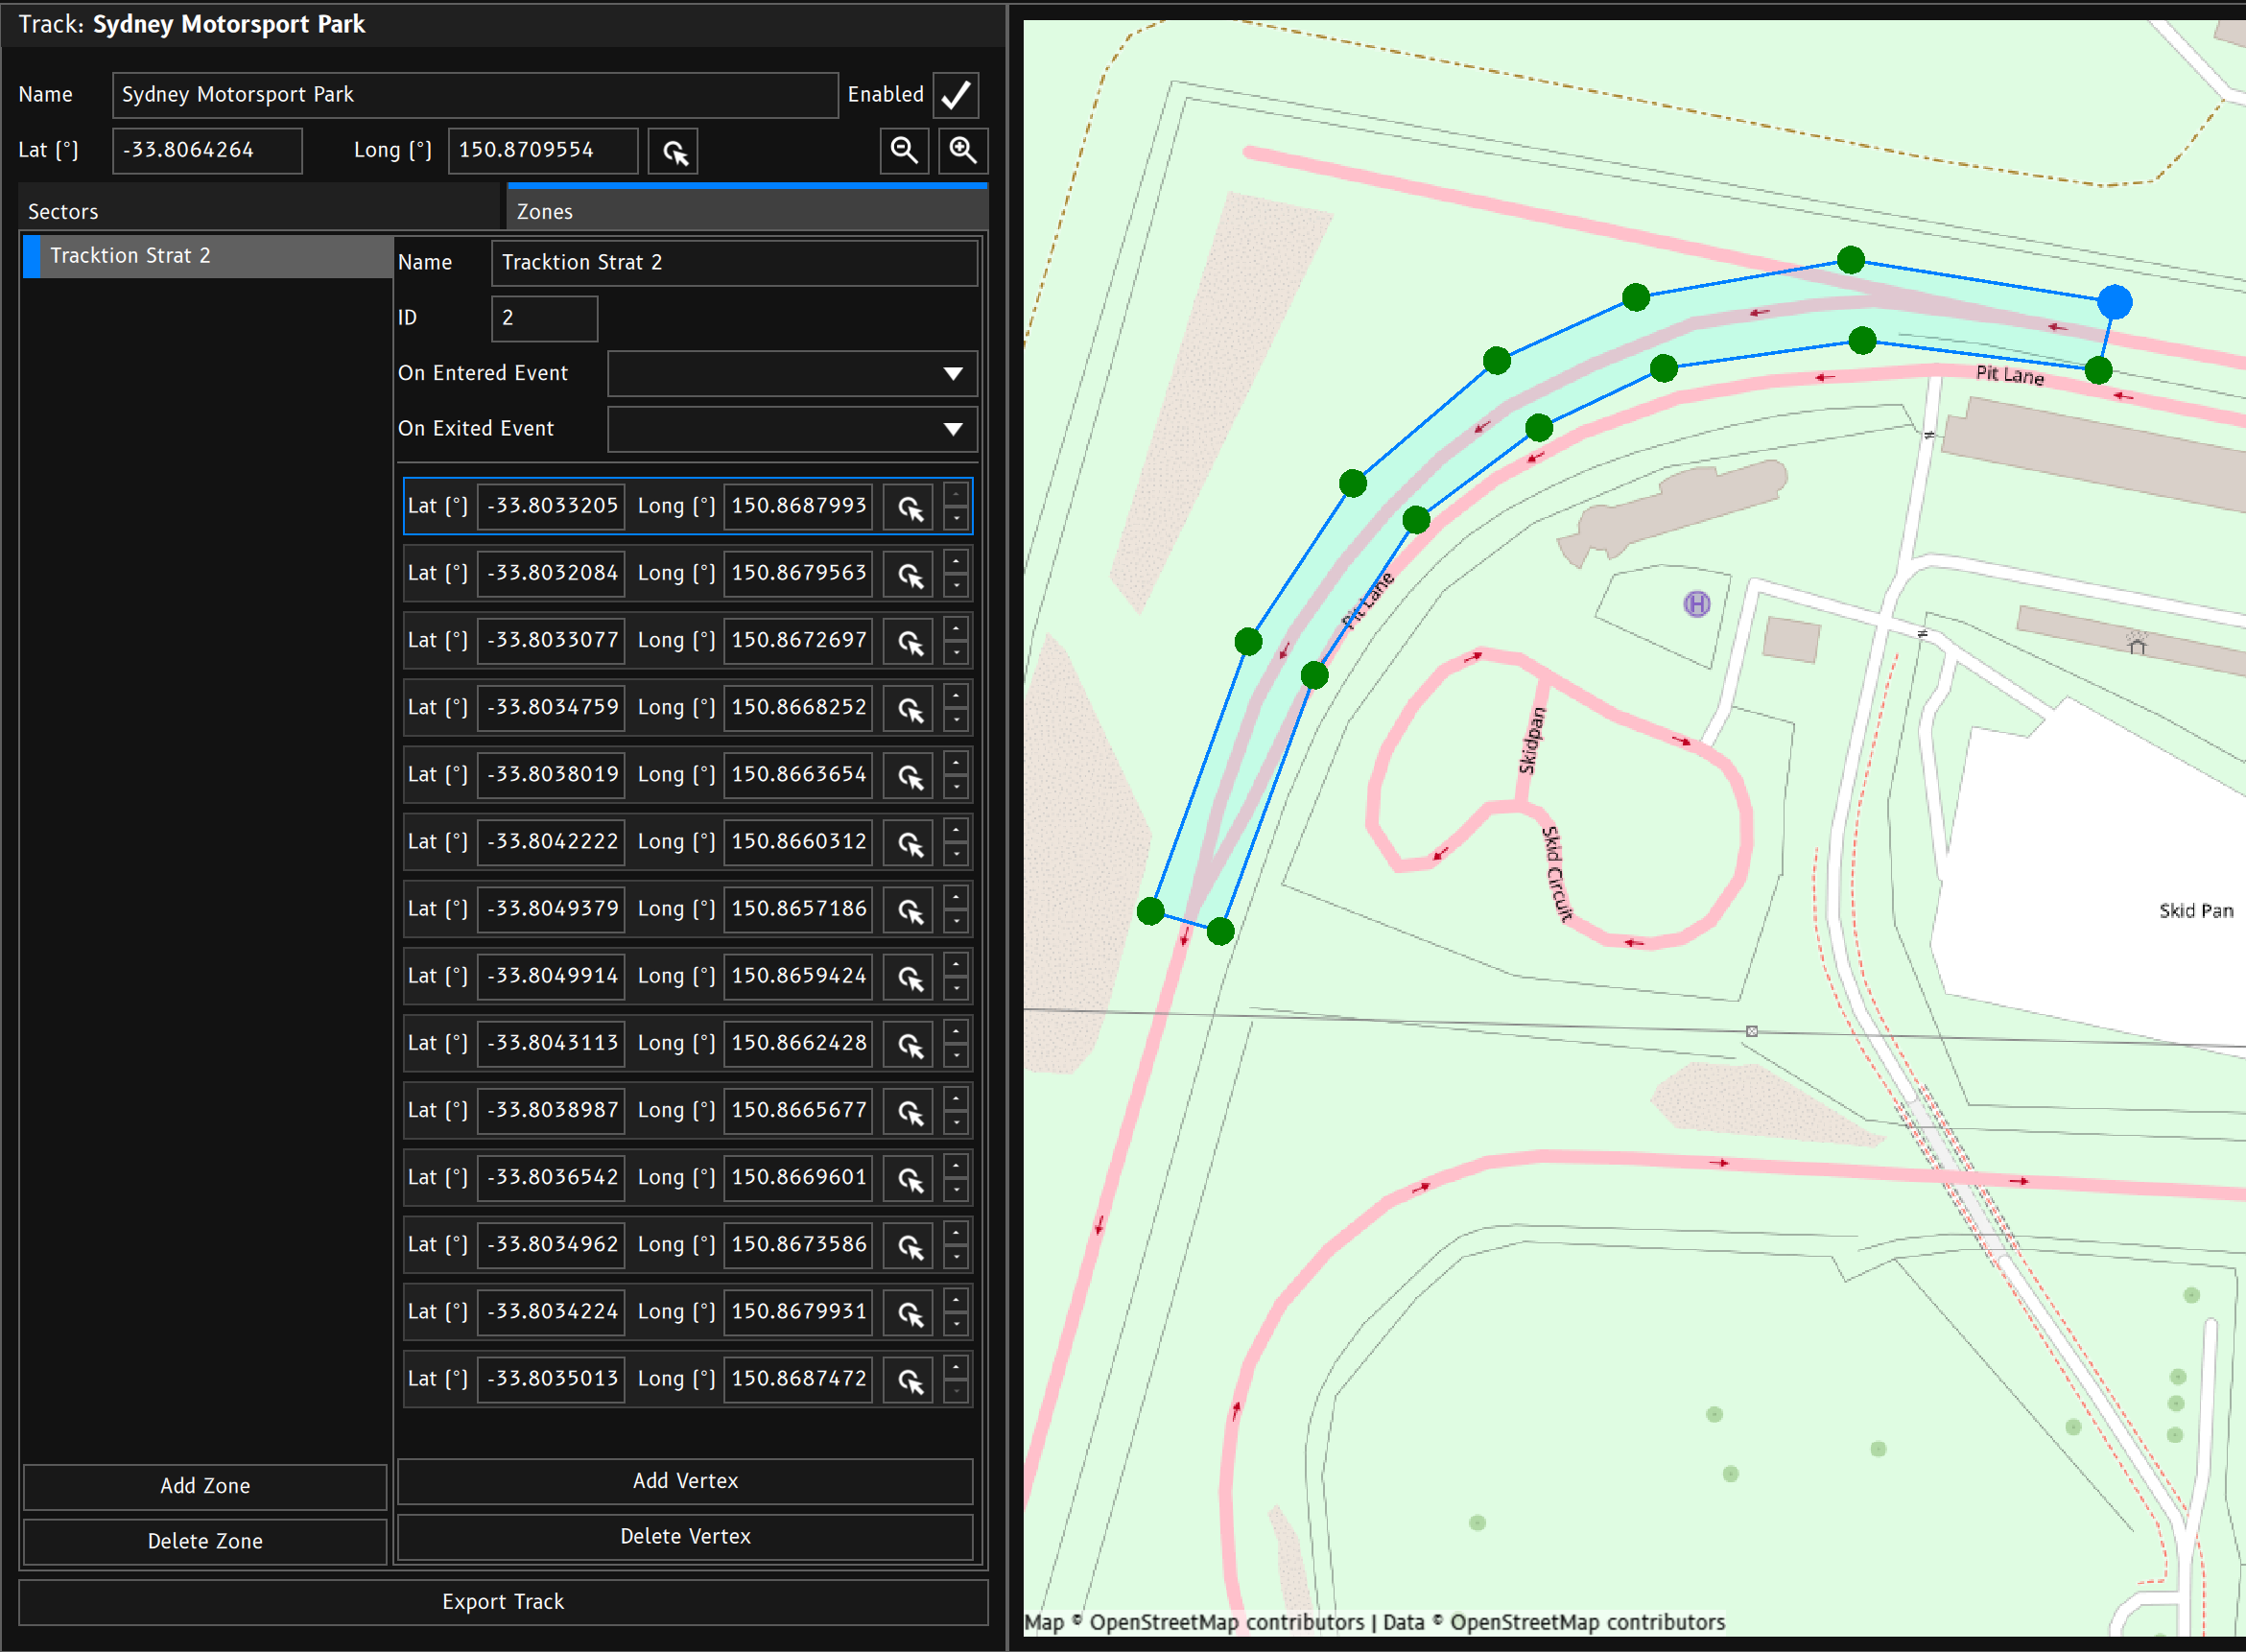Edit longitude field showing 150.8679563
Viewport: 2246px width, 1652px height.
798,574
